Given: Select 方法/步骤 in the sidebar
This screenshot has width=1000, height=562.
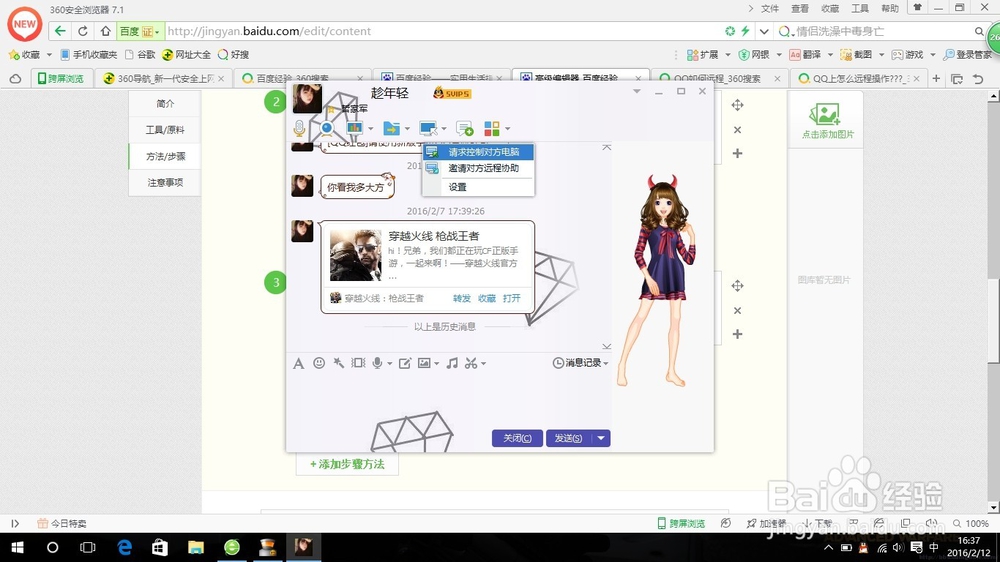Looking at the screenshot, I should (165, 156).
